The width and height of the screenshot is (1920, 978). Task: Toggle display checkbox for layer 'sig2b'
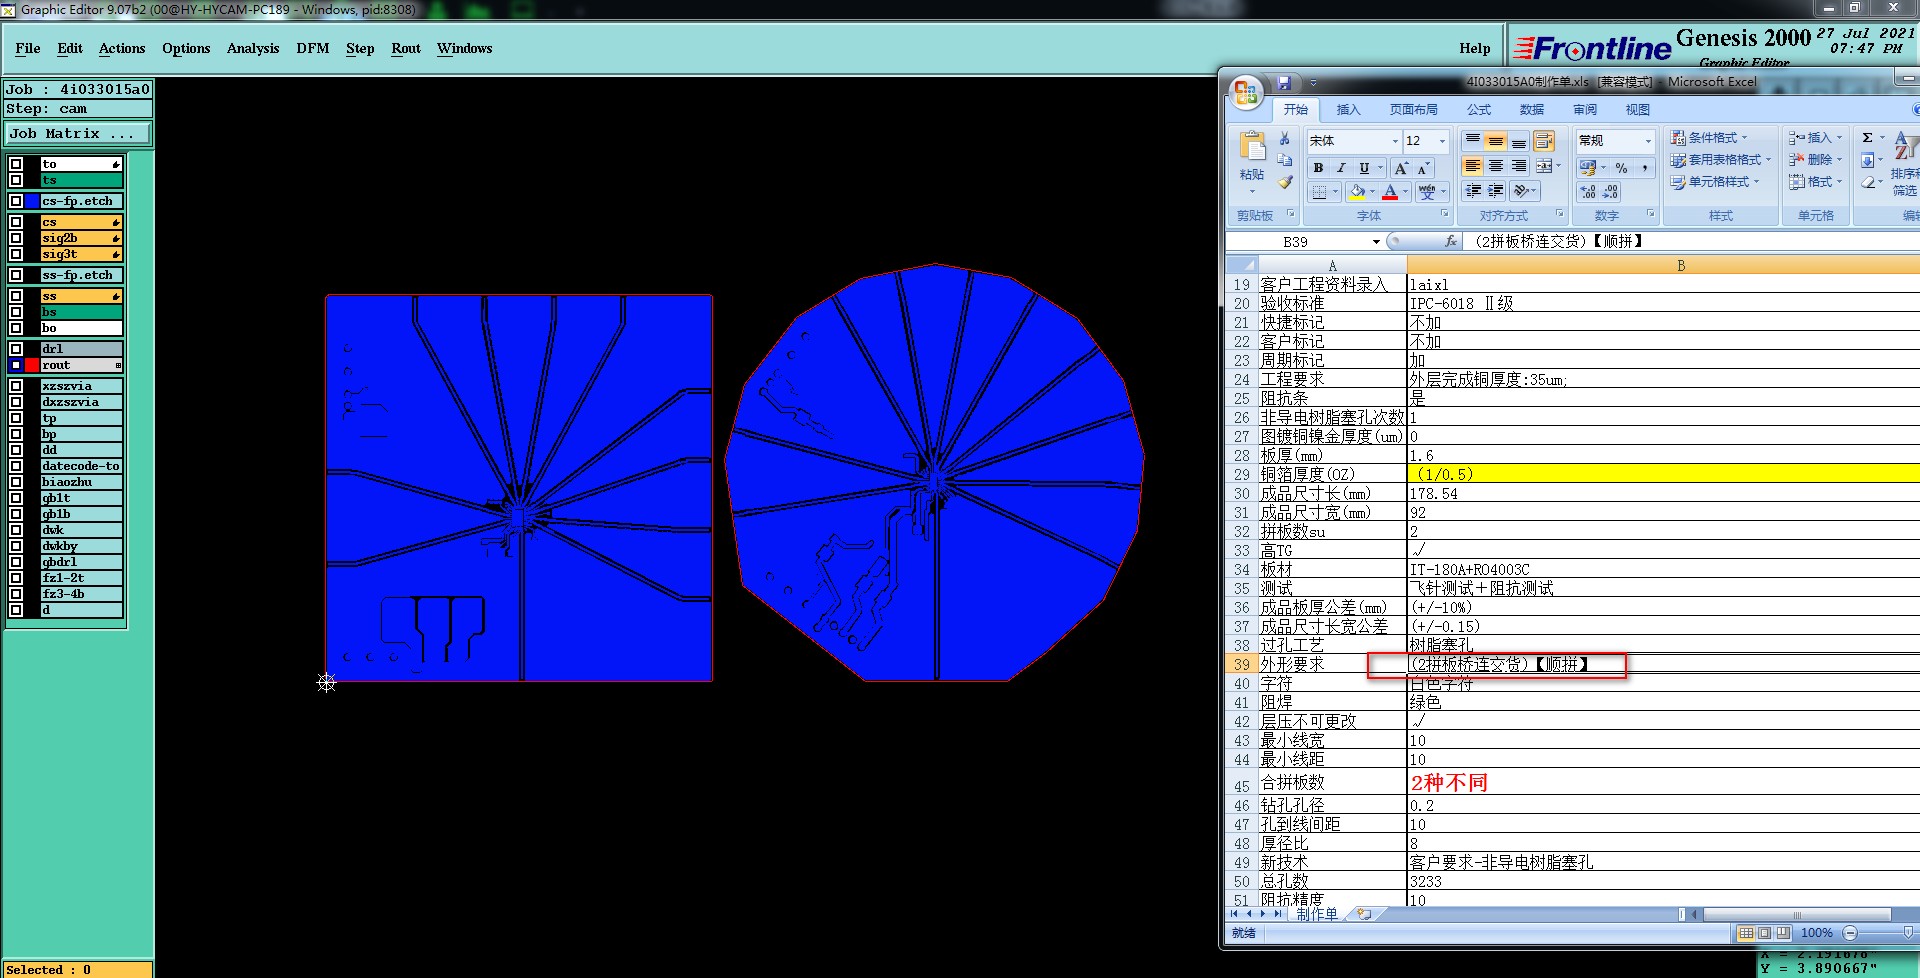(16, 238)
